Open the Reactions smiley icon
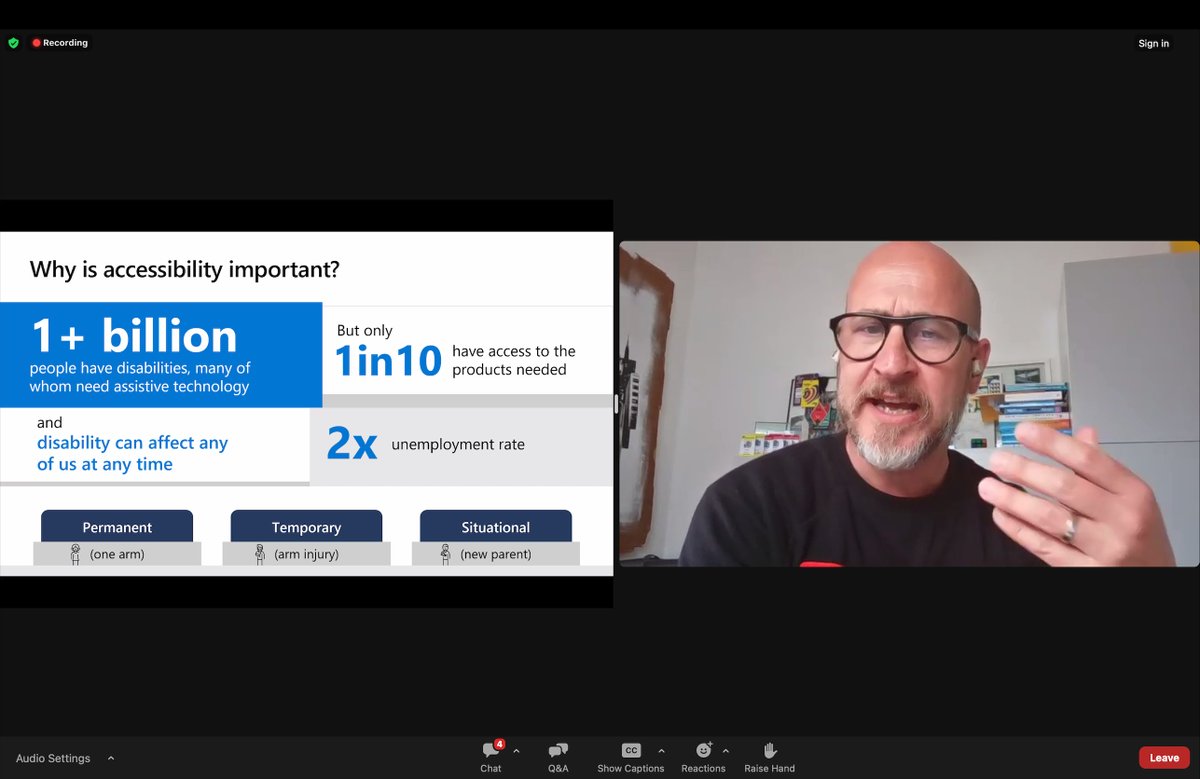Screen dimensions: 1200x779 [x=704, y=750]
